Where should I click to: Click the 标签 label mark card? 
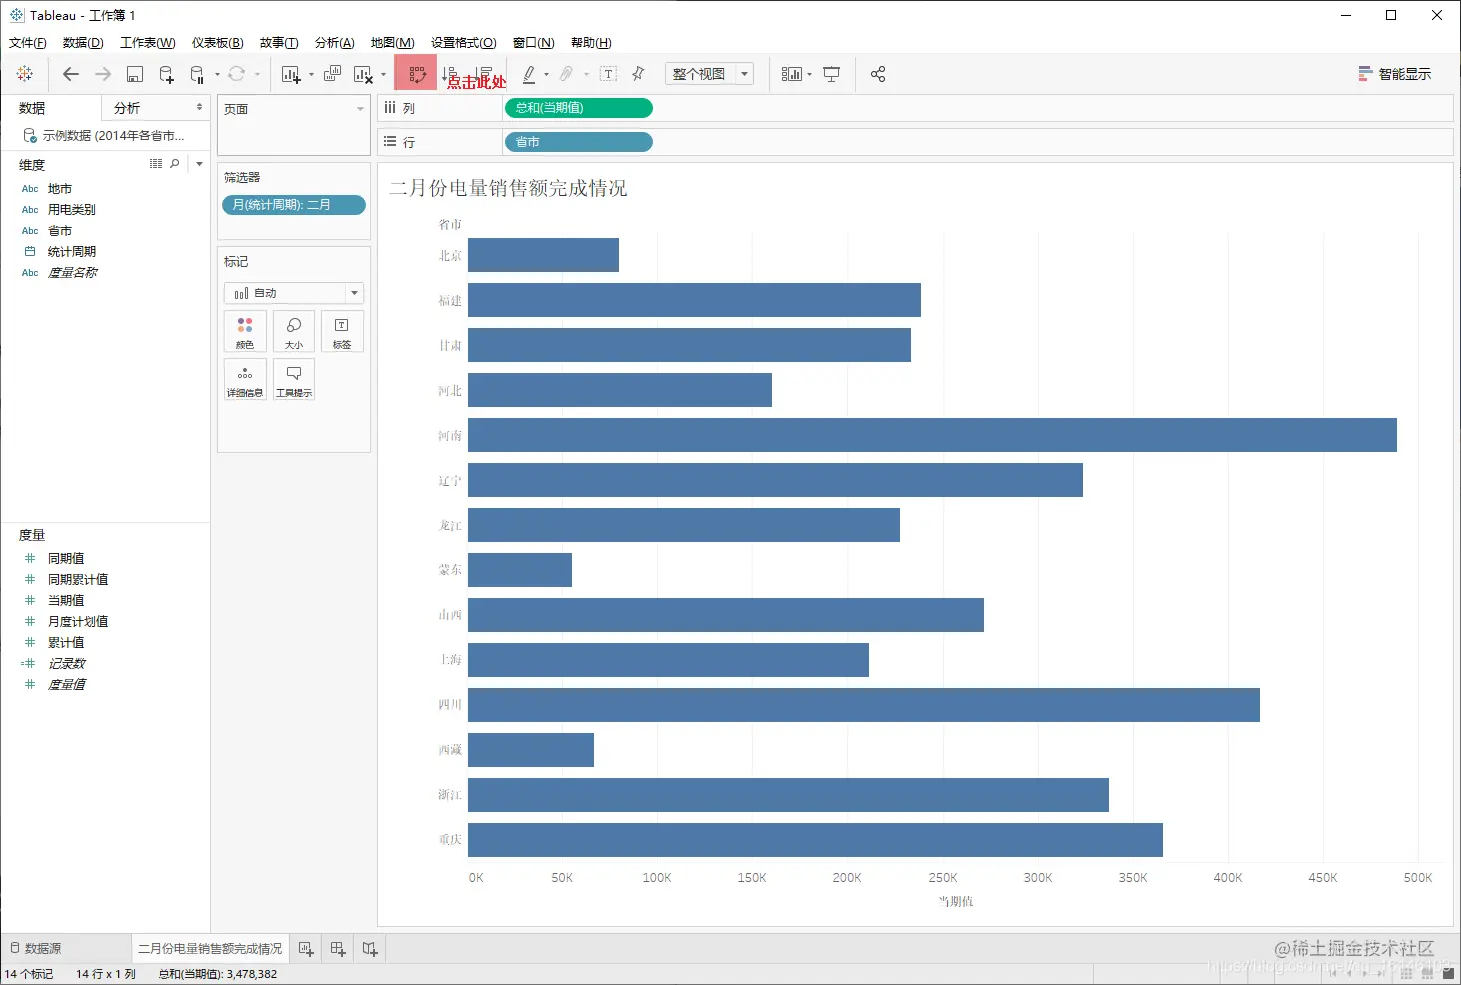click(x=342, y=331)
